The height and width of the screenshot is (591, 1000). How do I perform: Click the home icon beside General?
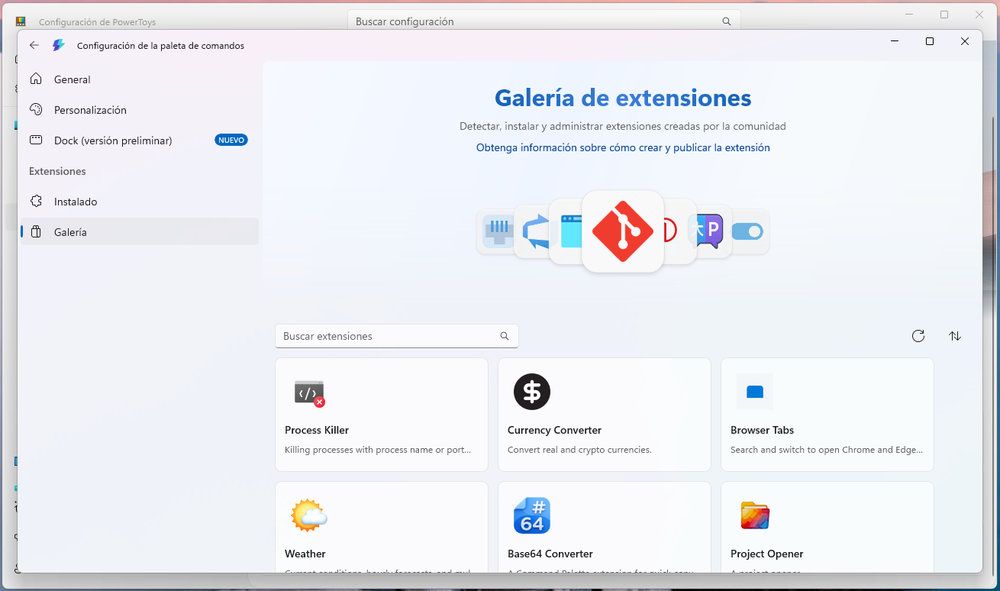point(36,78)
